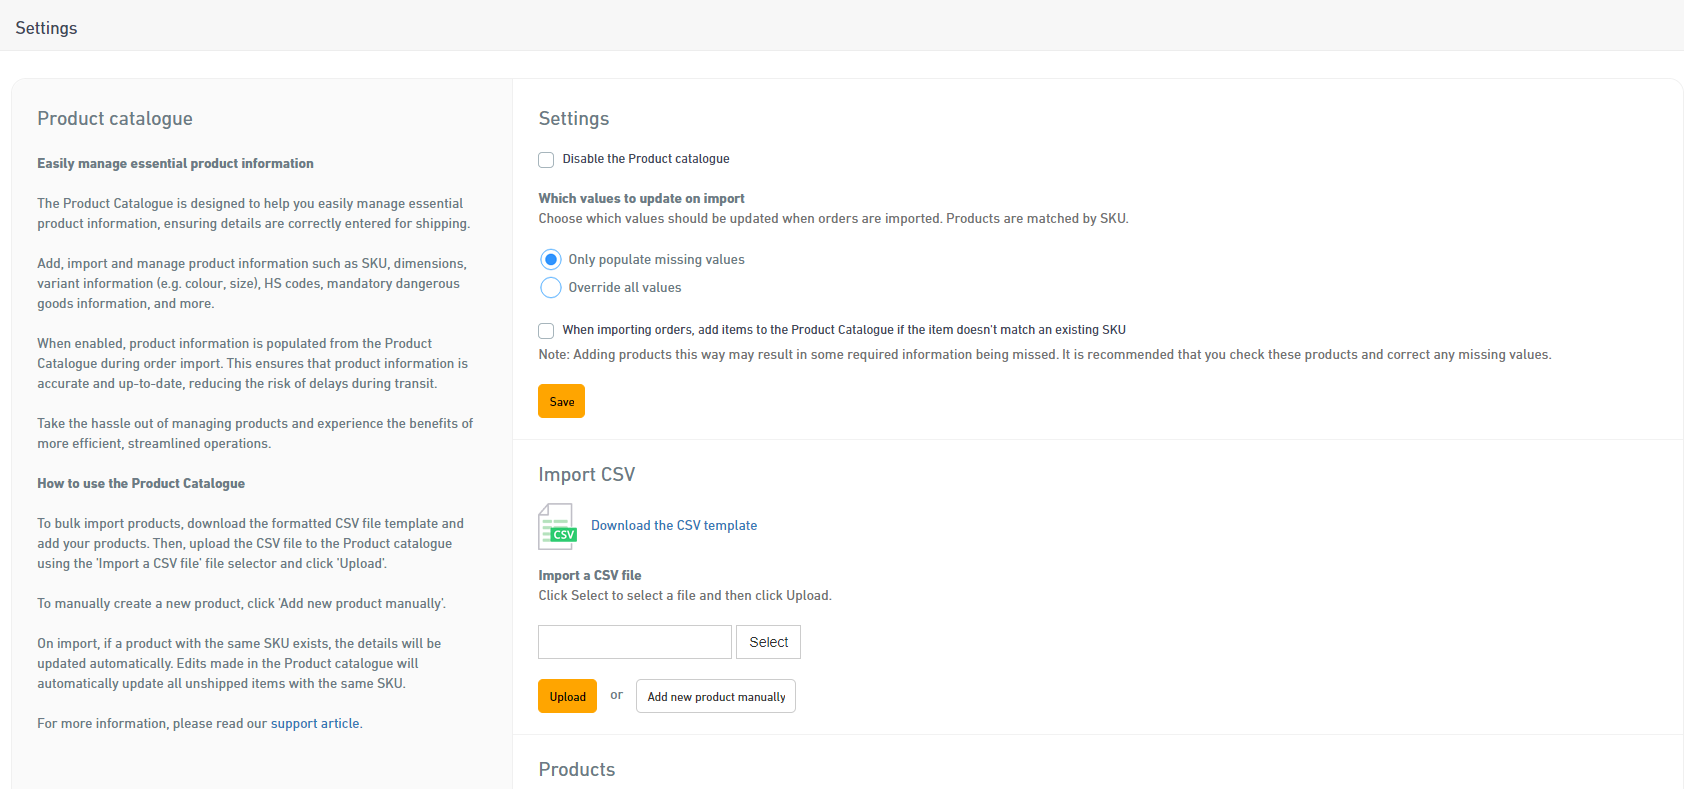
Task: Click the 'Disable the Product catalogue' label text
Action: (x=645, y=159)
